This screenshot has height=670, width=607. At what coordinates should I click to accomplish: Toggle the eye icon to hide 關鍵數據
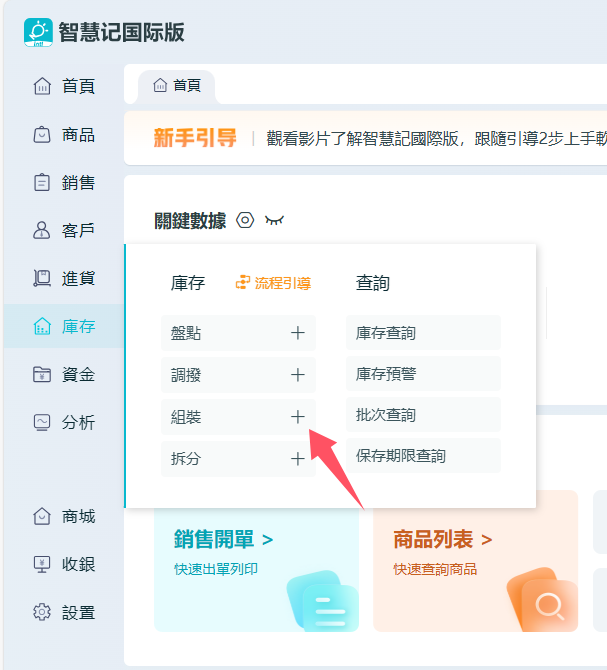274,220
